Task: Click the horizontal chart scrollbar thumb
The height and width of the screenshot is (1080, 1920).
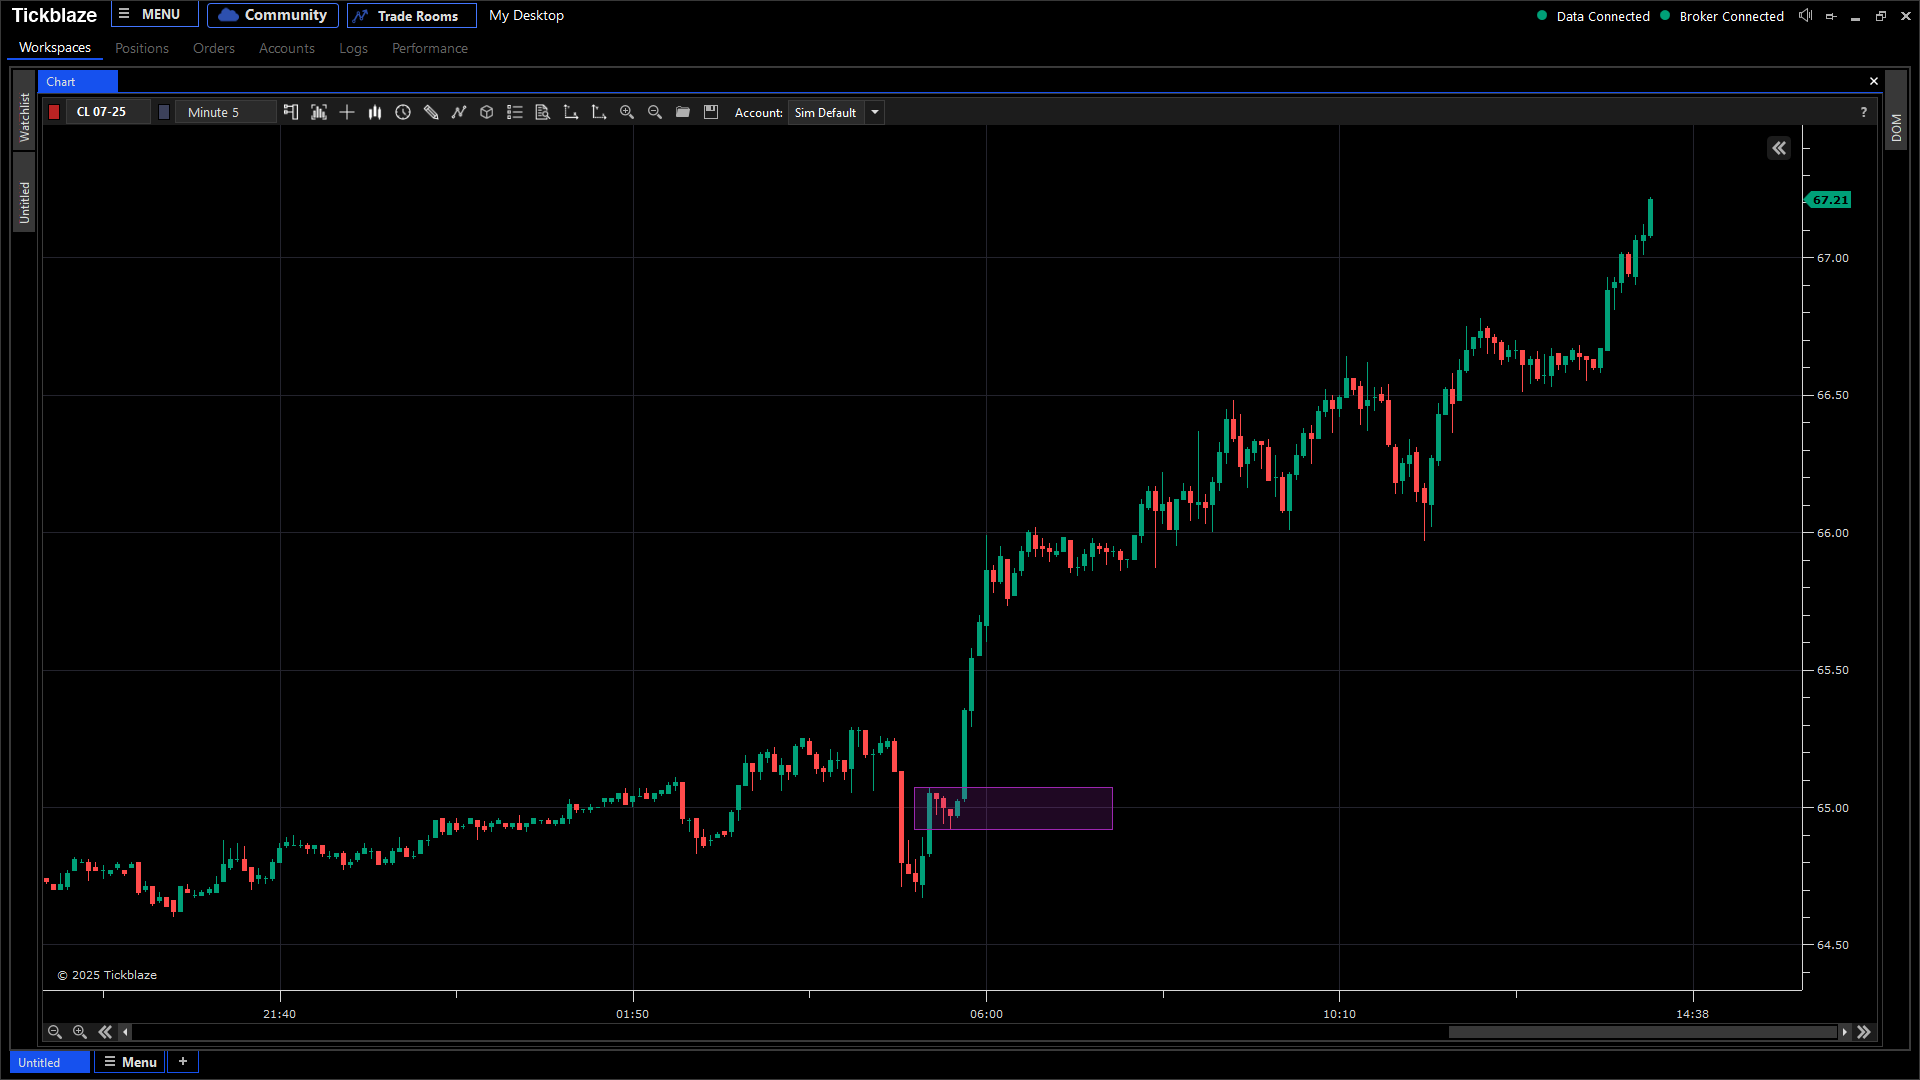Action: (1642, 1032)
